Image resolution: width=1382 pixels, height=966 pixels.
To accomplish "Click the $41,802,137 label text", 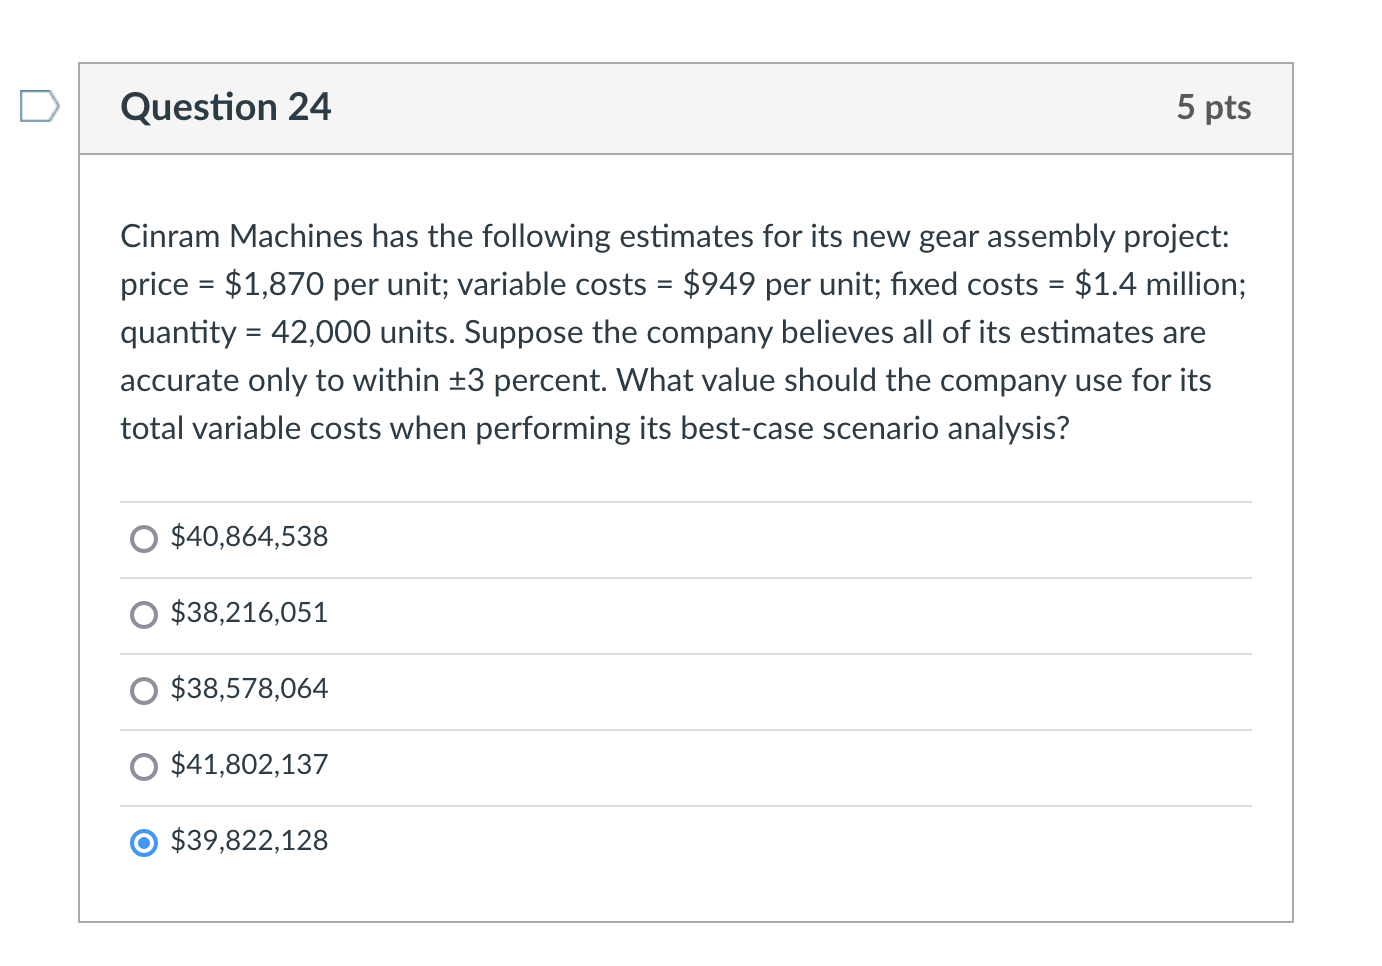I will (x=249, y=765).
